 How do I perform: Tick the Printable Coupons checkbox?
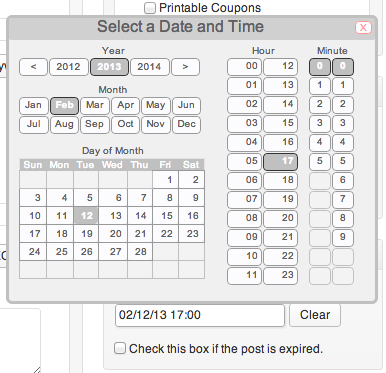tap(150, 8)
